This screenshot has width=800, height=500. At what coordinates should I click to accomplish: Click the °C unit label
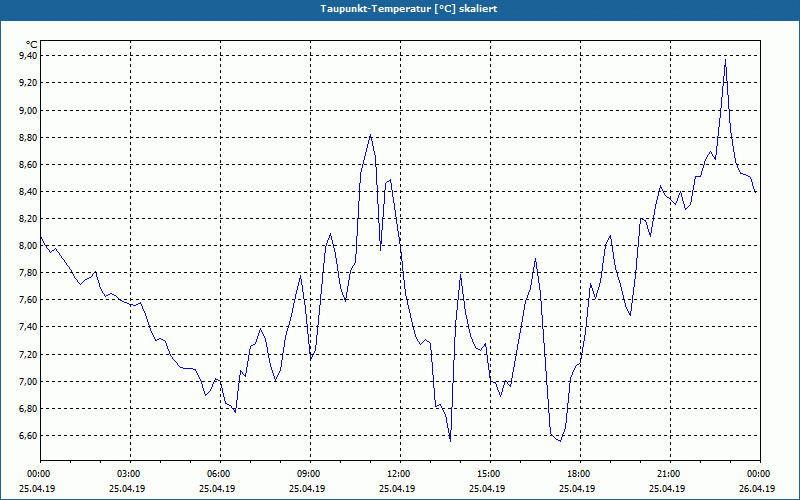click(32, 45)
